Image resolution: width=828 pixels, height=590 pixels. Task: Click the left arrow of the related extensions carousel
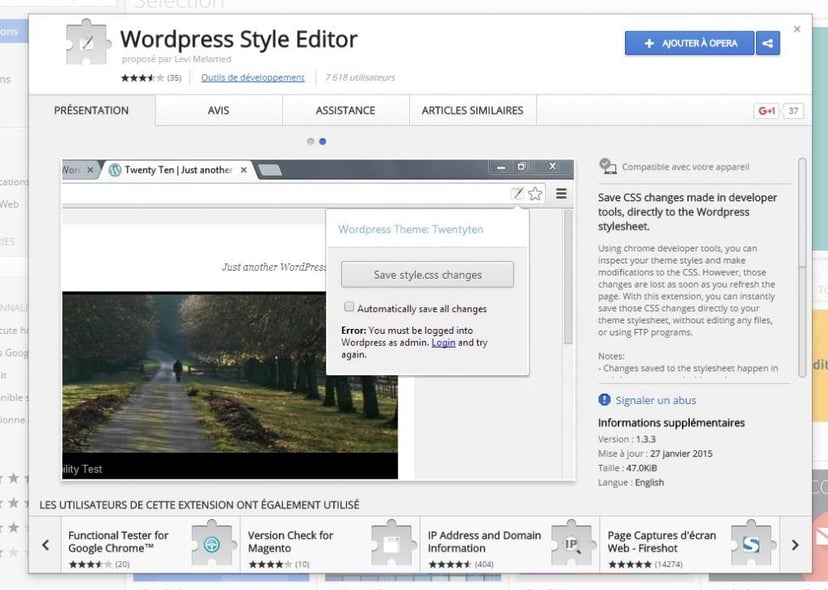[x=46, y=544]
